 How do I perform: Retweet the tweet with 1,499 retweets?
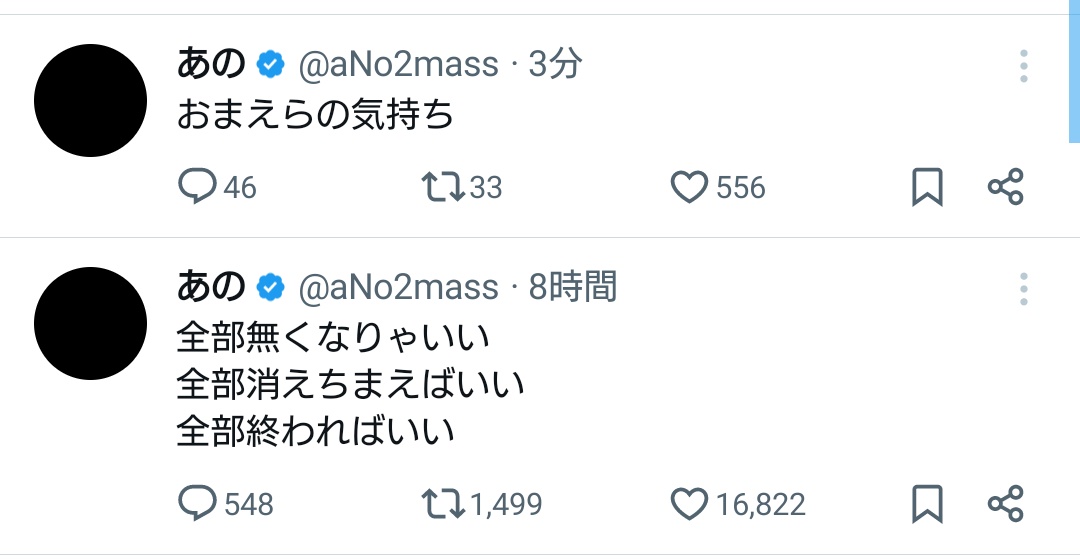(x=441, y=503)
